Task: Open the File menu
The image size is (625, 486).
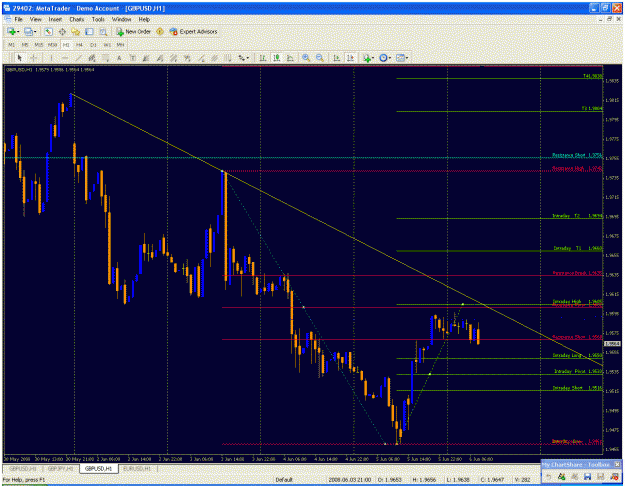Action: (18, 19)
